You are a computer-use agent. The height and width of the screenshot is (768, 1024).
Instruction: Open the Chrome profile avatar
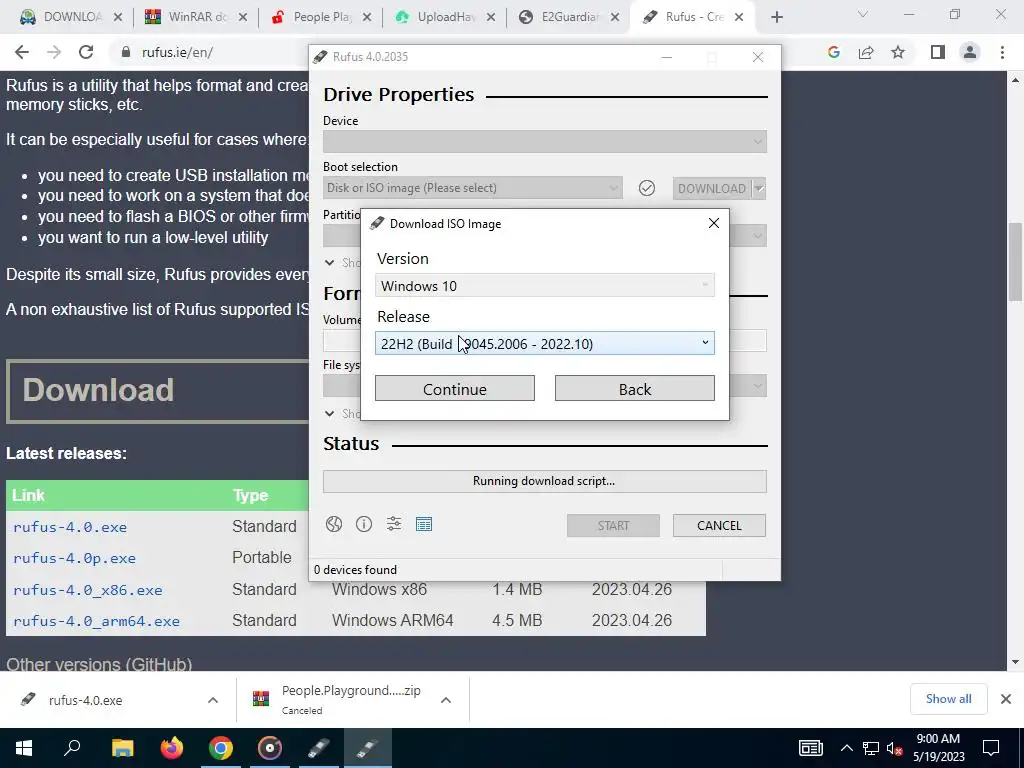pyautogui.click(x=970, y=52)
